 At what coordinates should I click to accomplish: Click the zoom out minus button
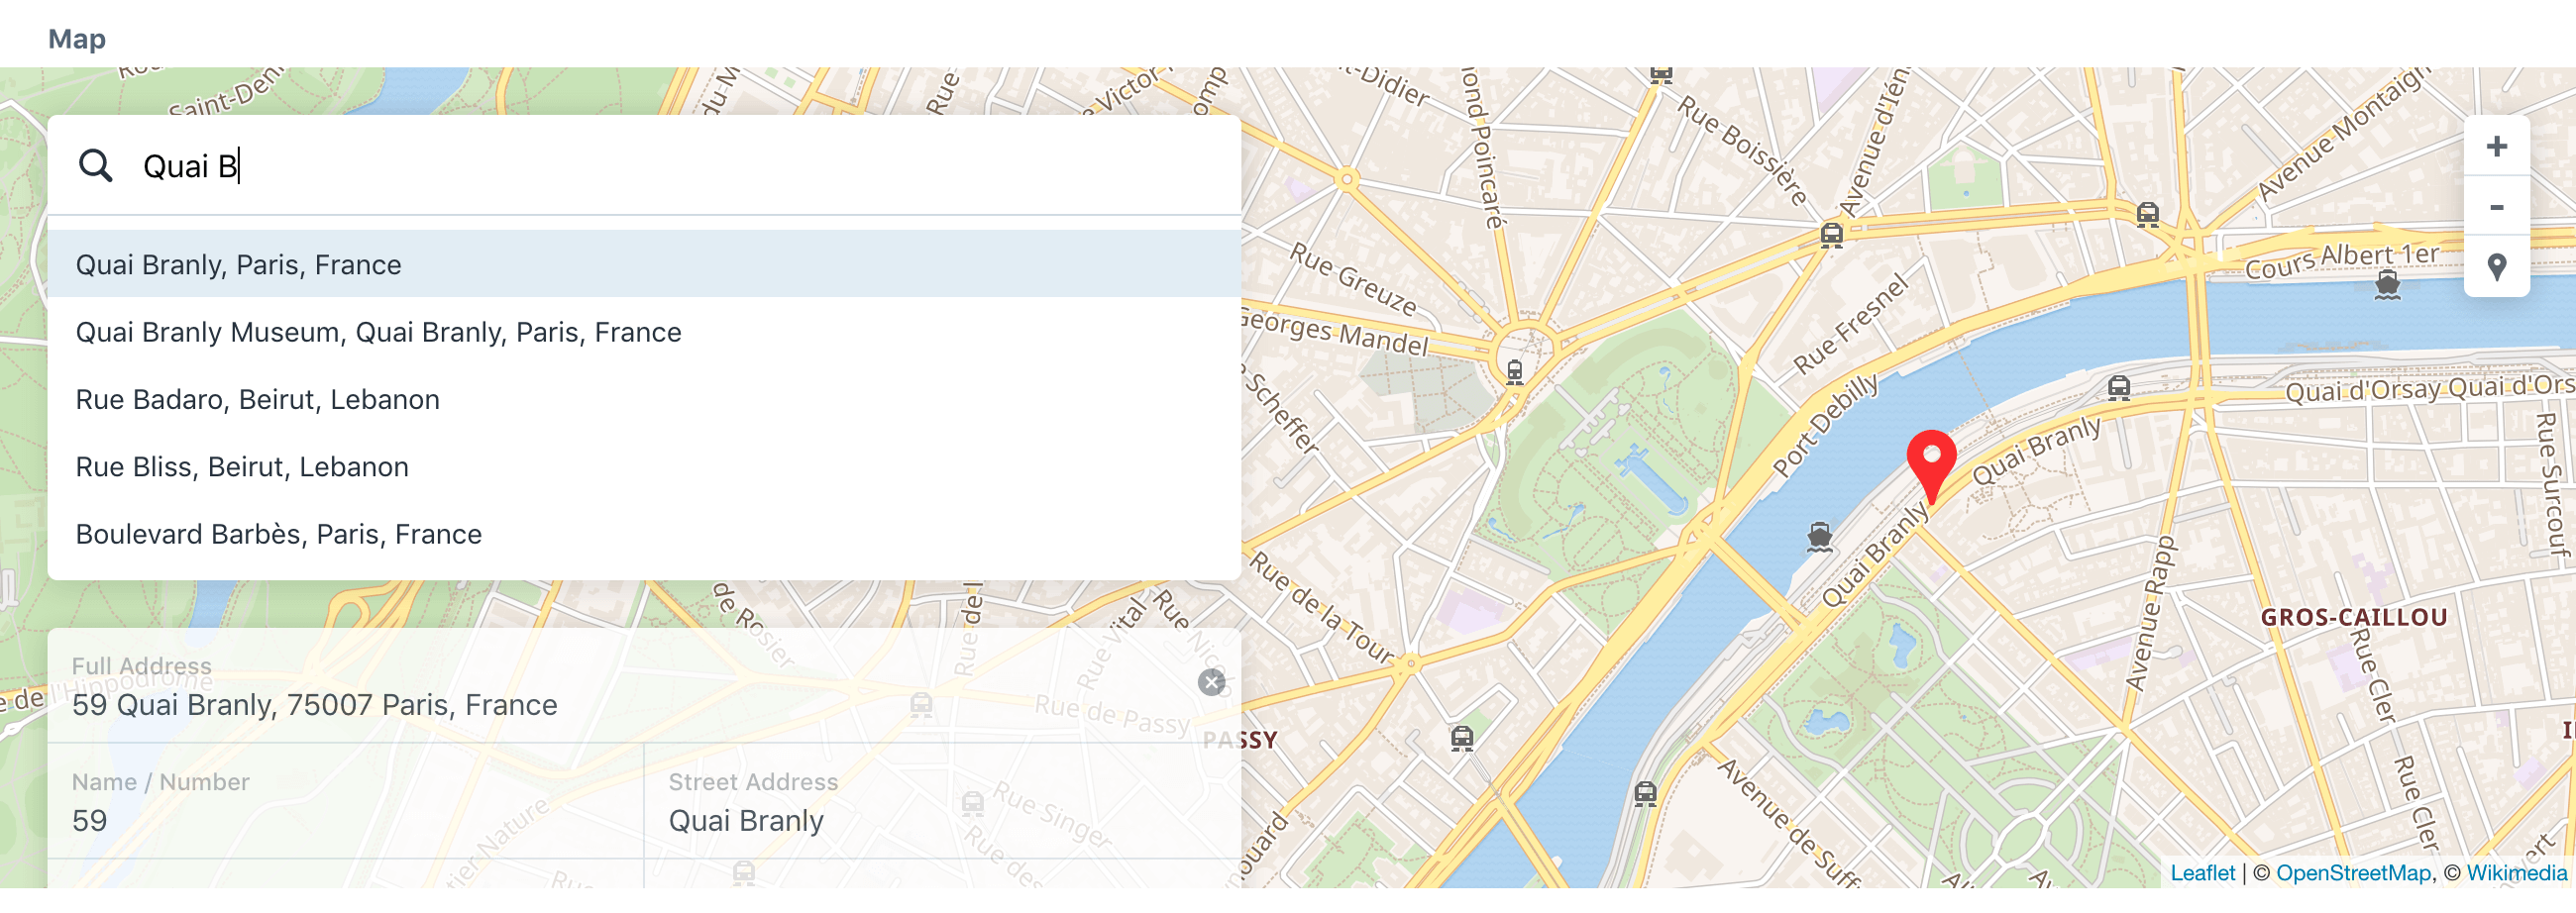[2496, 207]
